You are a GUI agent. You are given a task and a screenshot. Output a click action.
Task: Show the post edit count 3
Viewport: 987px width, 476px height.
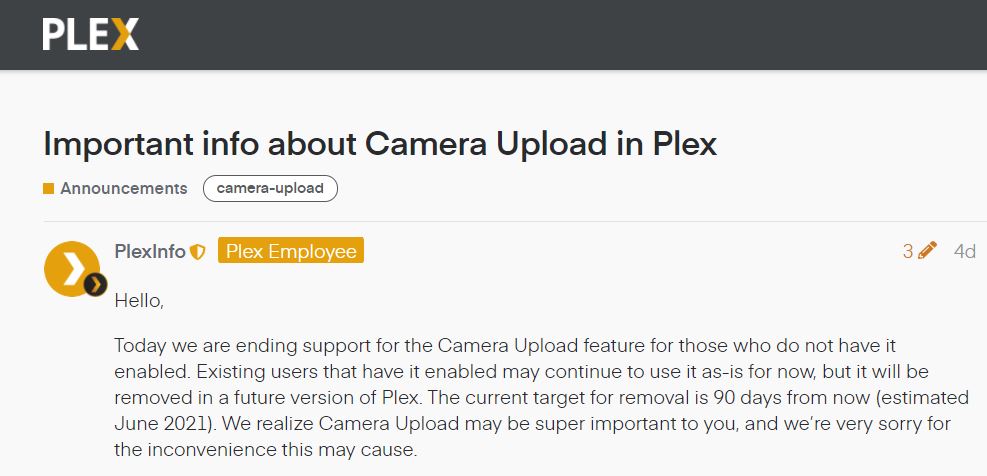point(908,251)
